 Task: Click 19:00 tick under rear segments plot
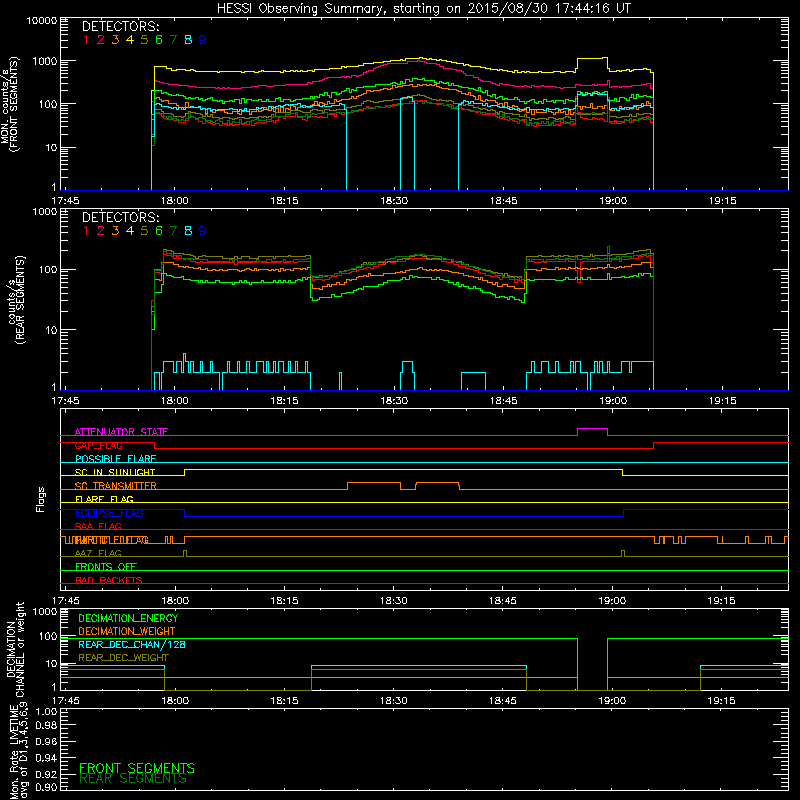point(613,401)
